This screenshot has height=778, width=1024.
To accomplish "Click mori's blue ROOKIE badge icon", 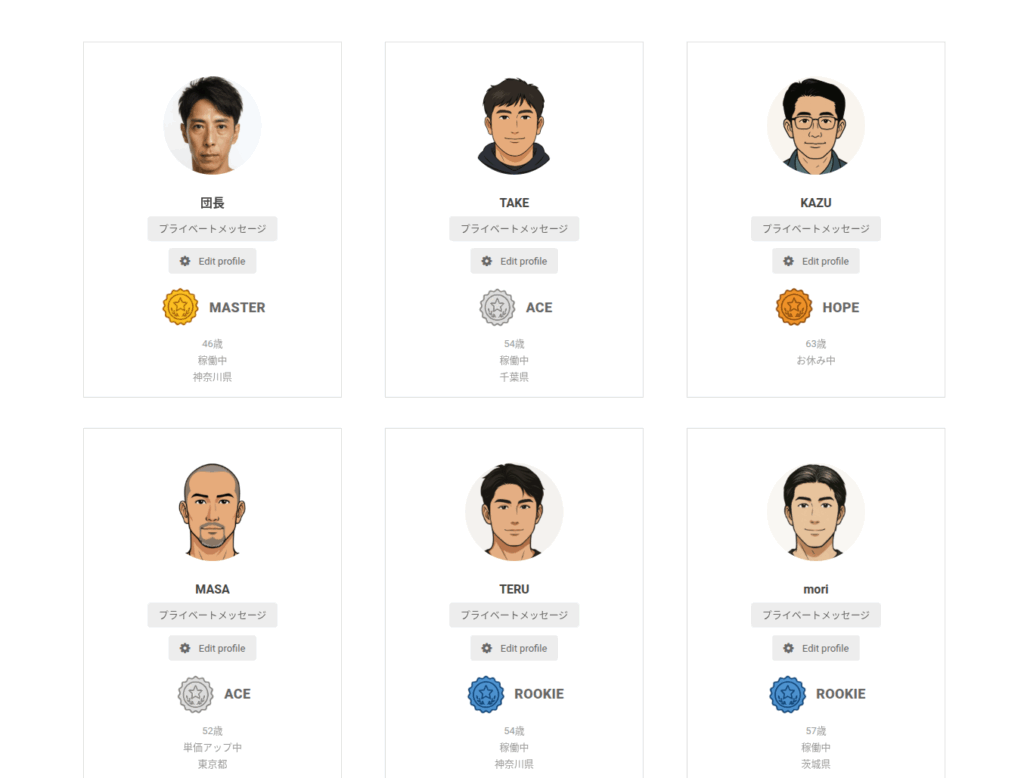I will 788,694.
